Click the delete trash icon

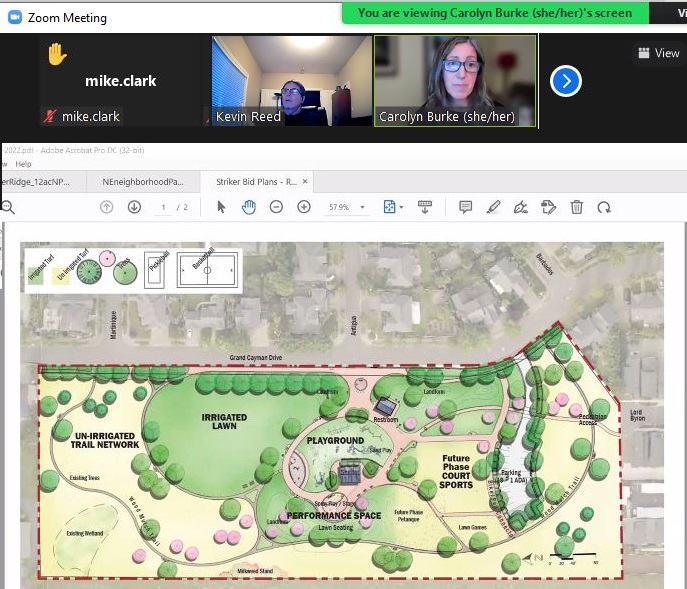click(x=577, y=207)
